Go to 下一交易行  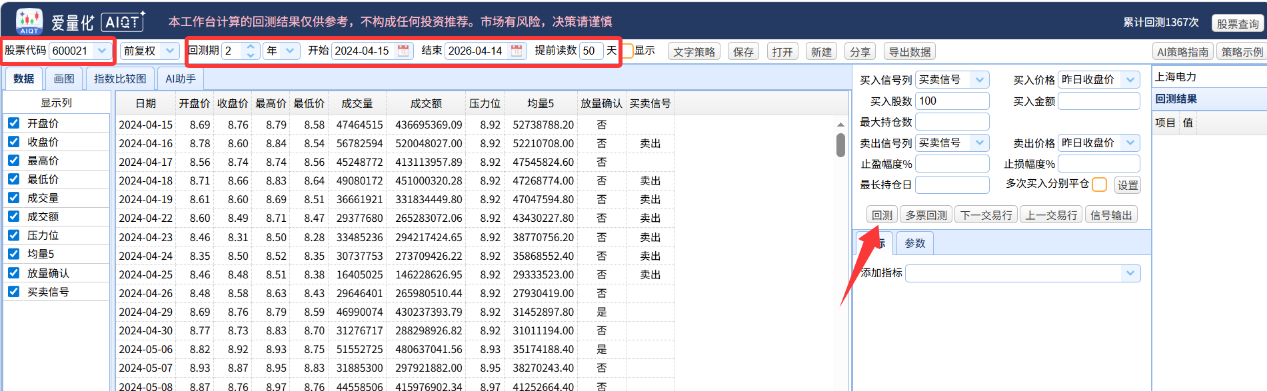(986, 214)
